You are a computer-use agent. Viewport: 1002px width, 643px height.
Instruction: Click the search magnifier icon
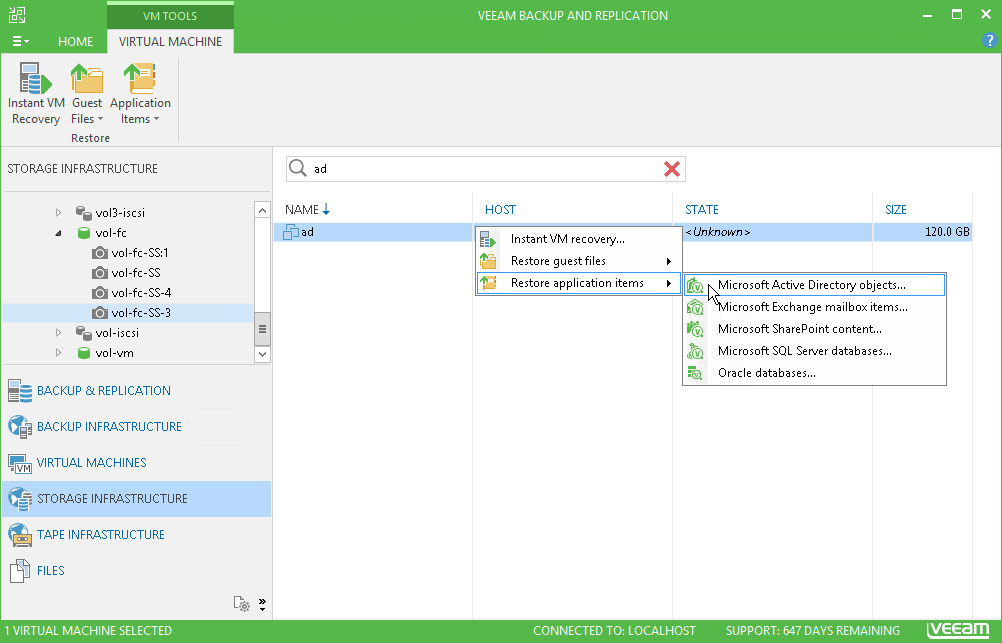pos(298,168)
